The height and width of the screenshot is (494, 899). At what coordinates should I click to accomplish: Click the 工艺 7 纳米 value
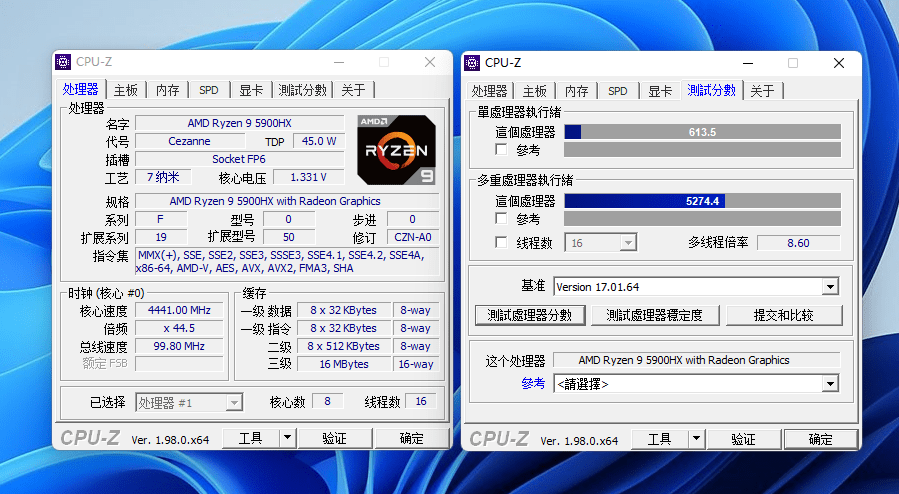[163, 177]
